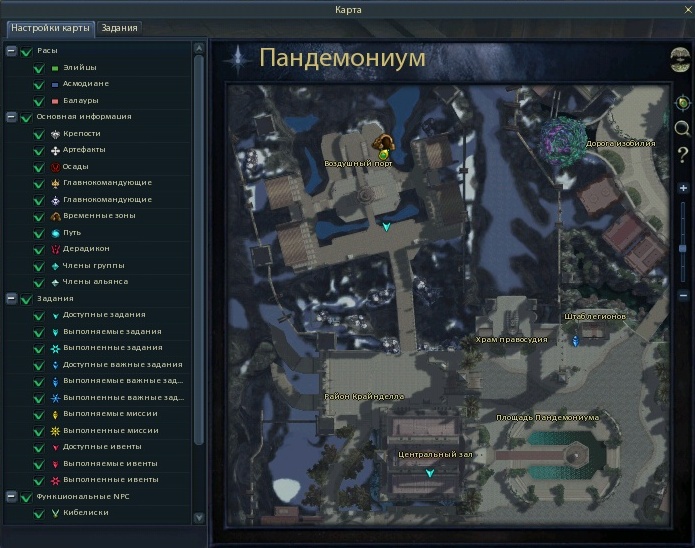This screenshot has height=548, width=695.
Task: Uncheck the Осады checkbox
Action: click(x=39, y=167)
